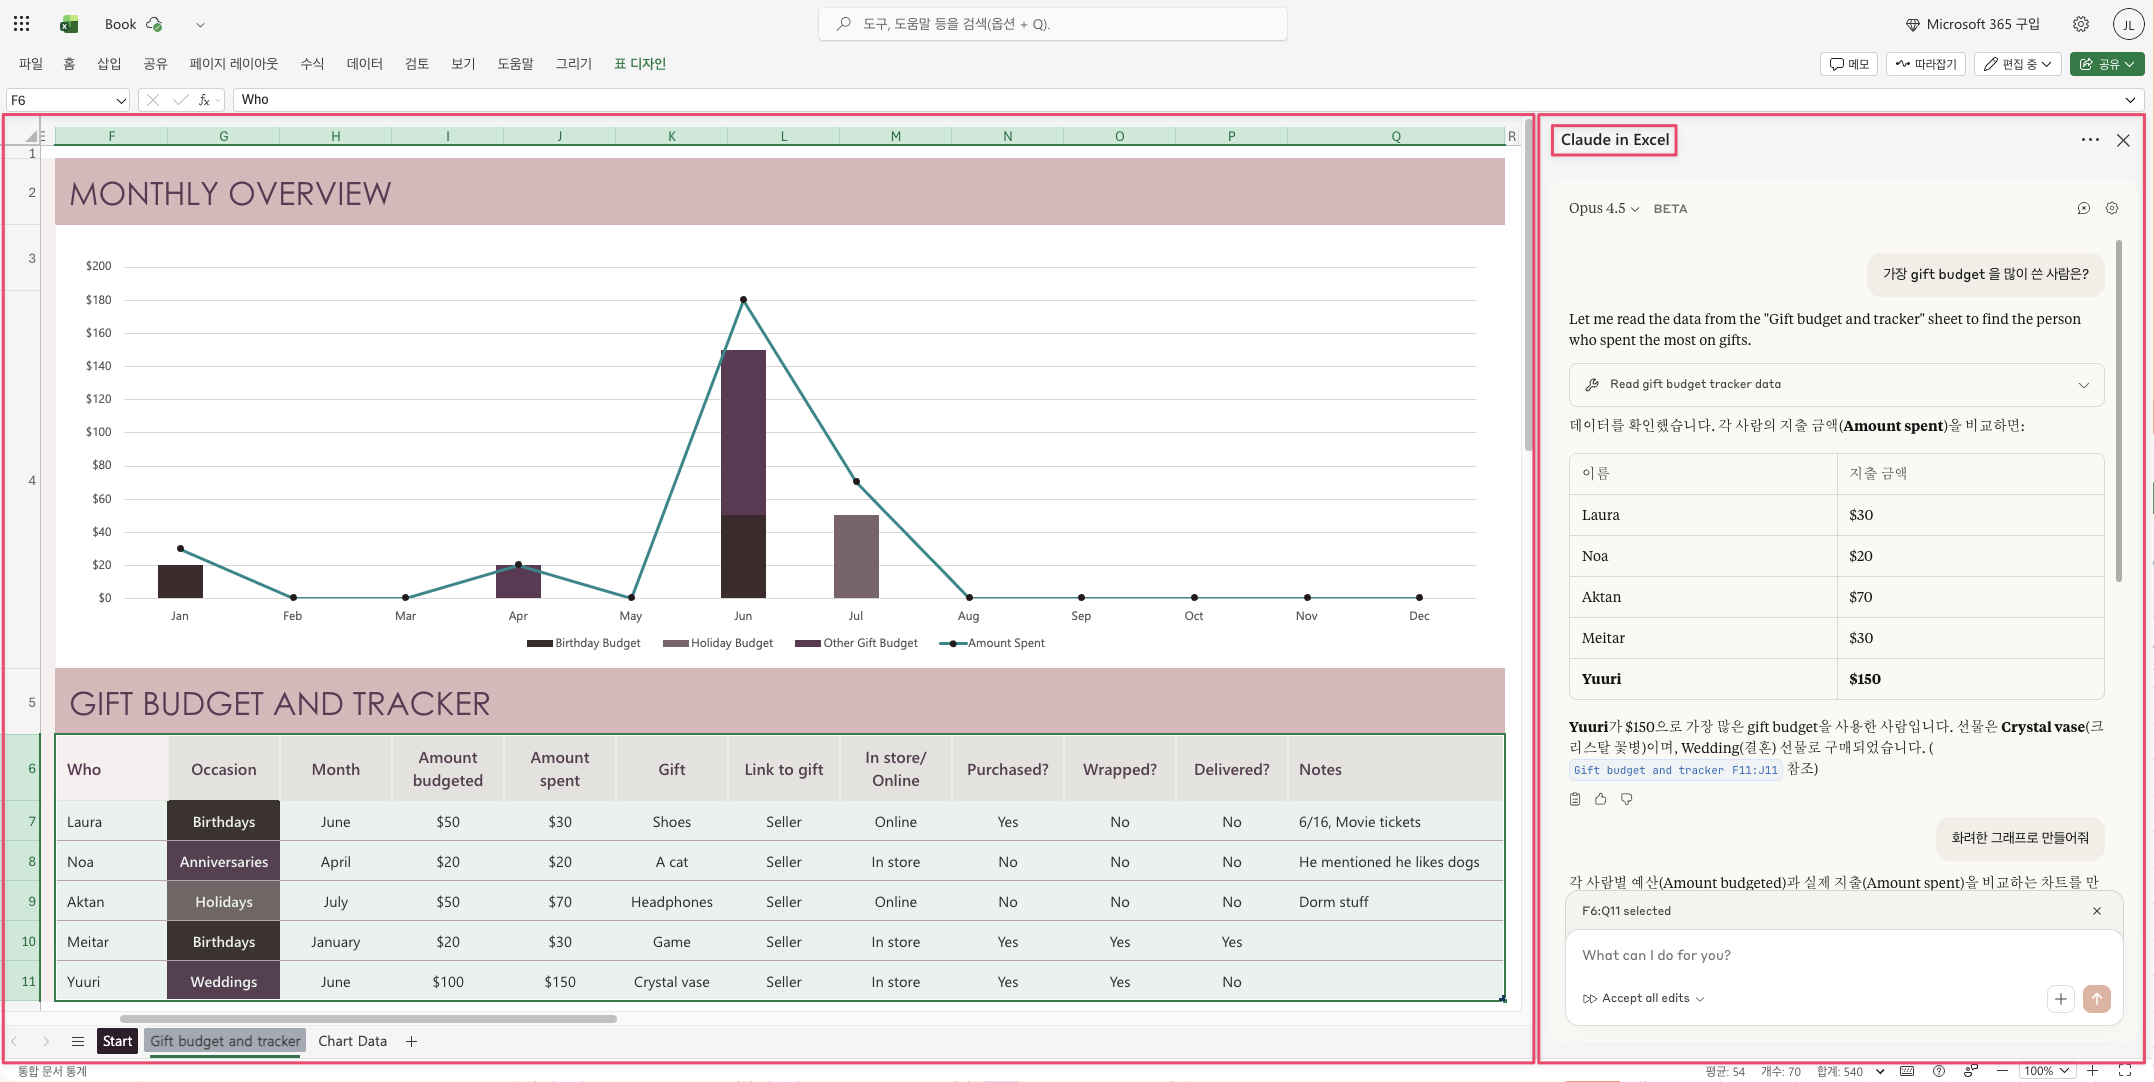
Task: Dismiss the F6:Q11 selected chip
Action: 2096,911
